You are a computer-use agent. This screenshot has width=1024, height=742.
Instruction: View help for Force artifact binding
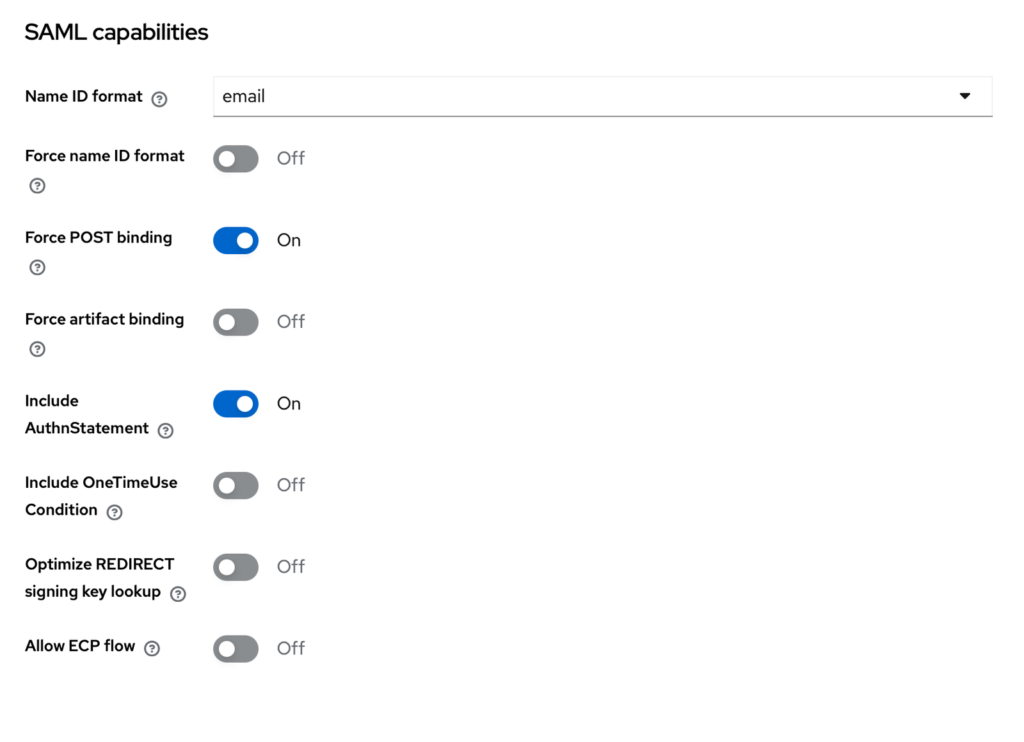[37, 349]
